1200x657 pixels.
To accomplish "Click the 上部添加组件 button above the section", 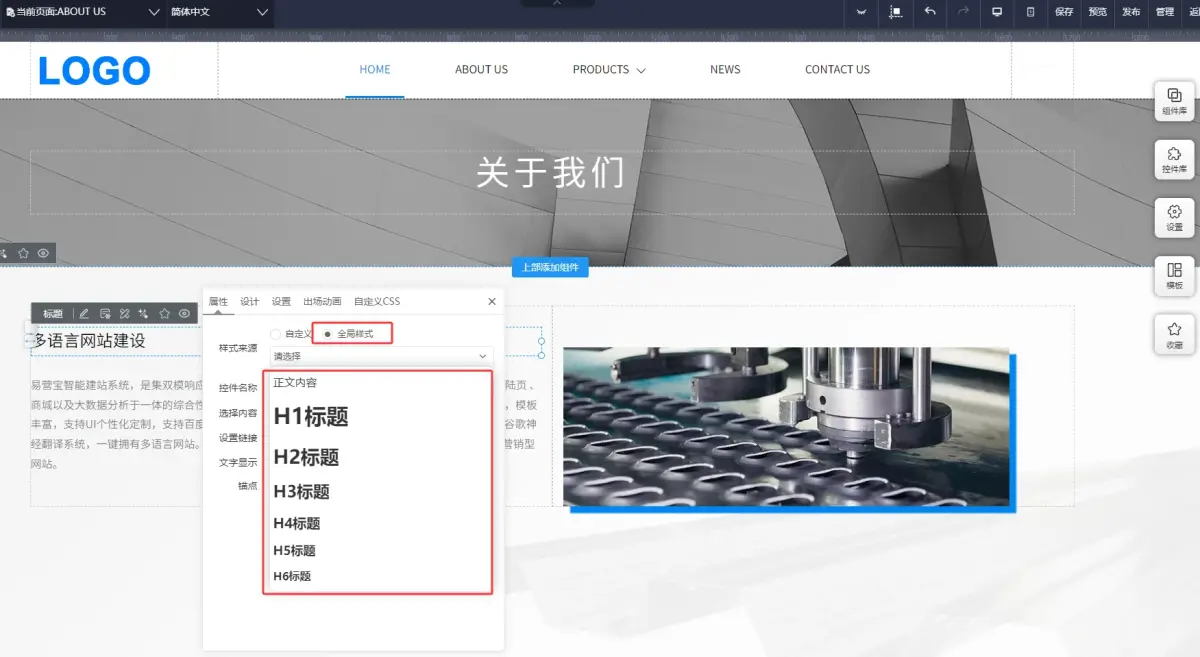I will click(x=553, y=267).
